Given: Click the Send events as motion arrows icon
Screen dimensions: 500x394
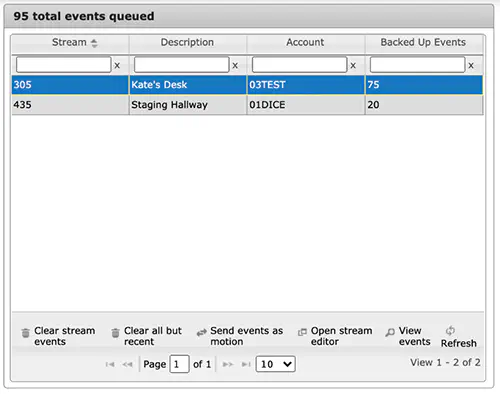Looking at the screenshot, I should click(202, 333).
